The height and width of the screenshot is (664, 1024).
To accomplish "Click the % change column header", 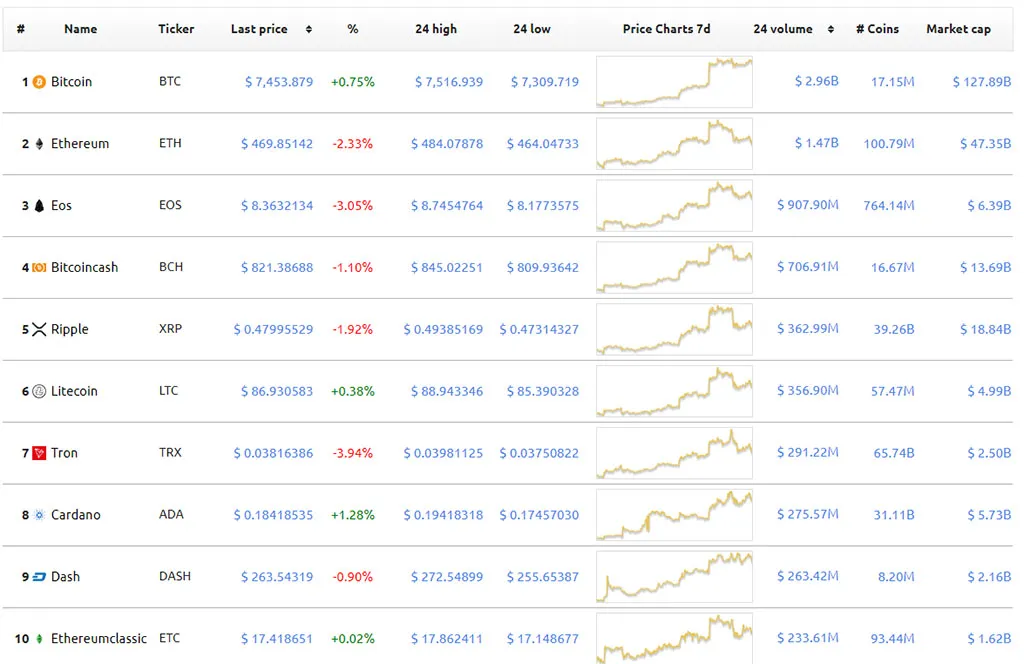I will click(x=353, y=29).
